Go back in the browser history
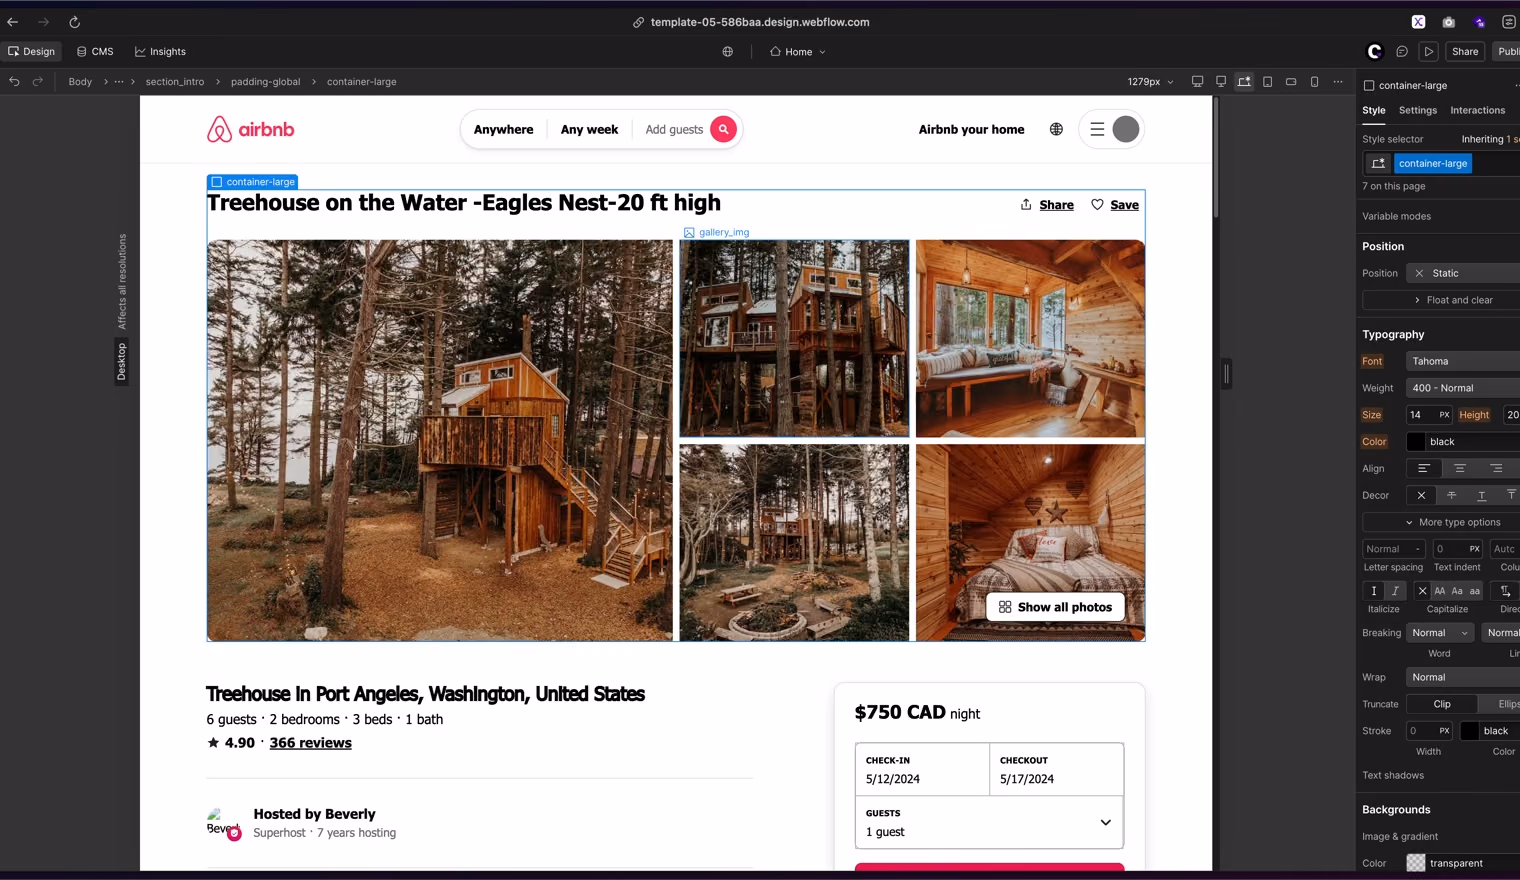Image resolution: width=1520 pixels, height=880 pixels. click(x=12, y=22)
